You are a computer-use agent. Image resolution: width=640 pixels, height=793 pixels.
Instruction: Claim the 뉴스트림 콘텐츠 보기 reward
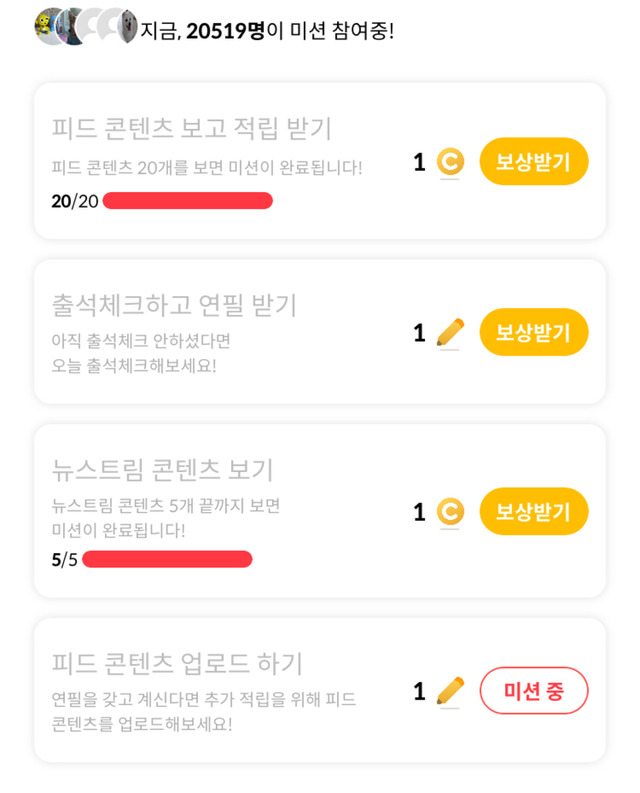point(533,512)
